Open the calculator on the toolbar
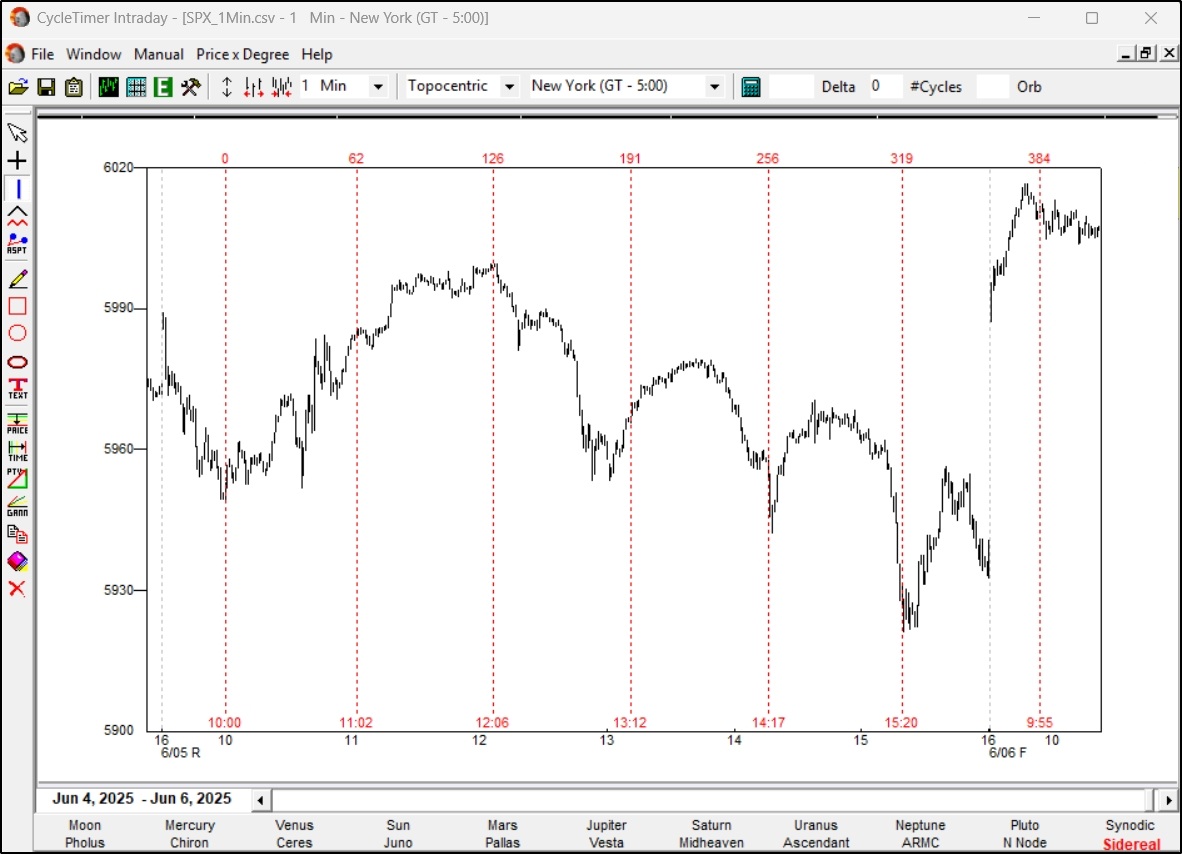Screen dimensions: 1182x854 click(751, 86)
